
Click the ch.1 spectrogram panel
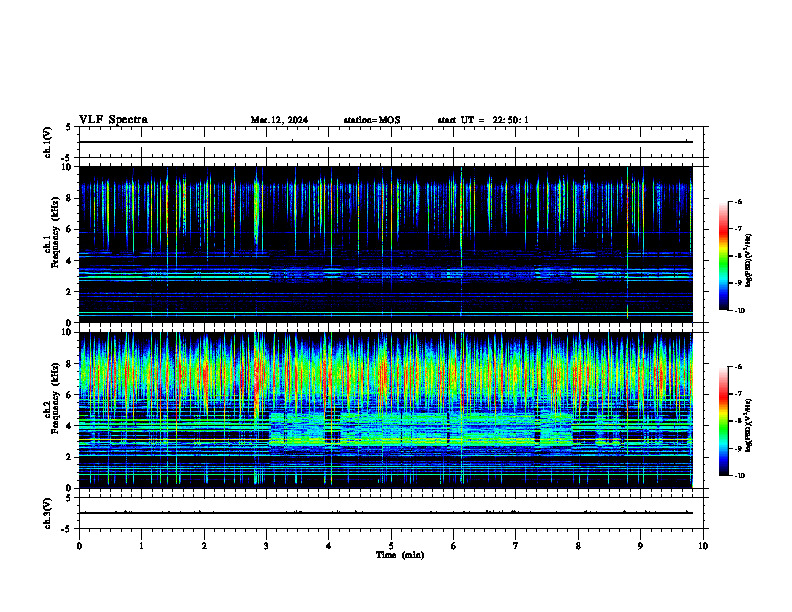pyautogui.click(x=385, y=244)
